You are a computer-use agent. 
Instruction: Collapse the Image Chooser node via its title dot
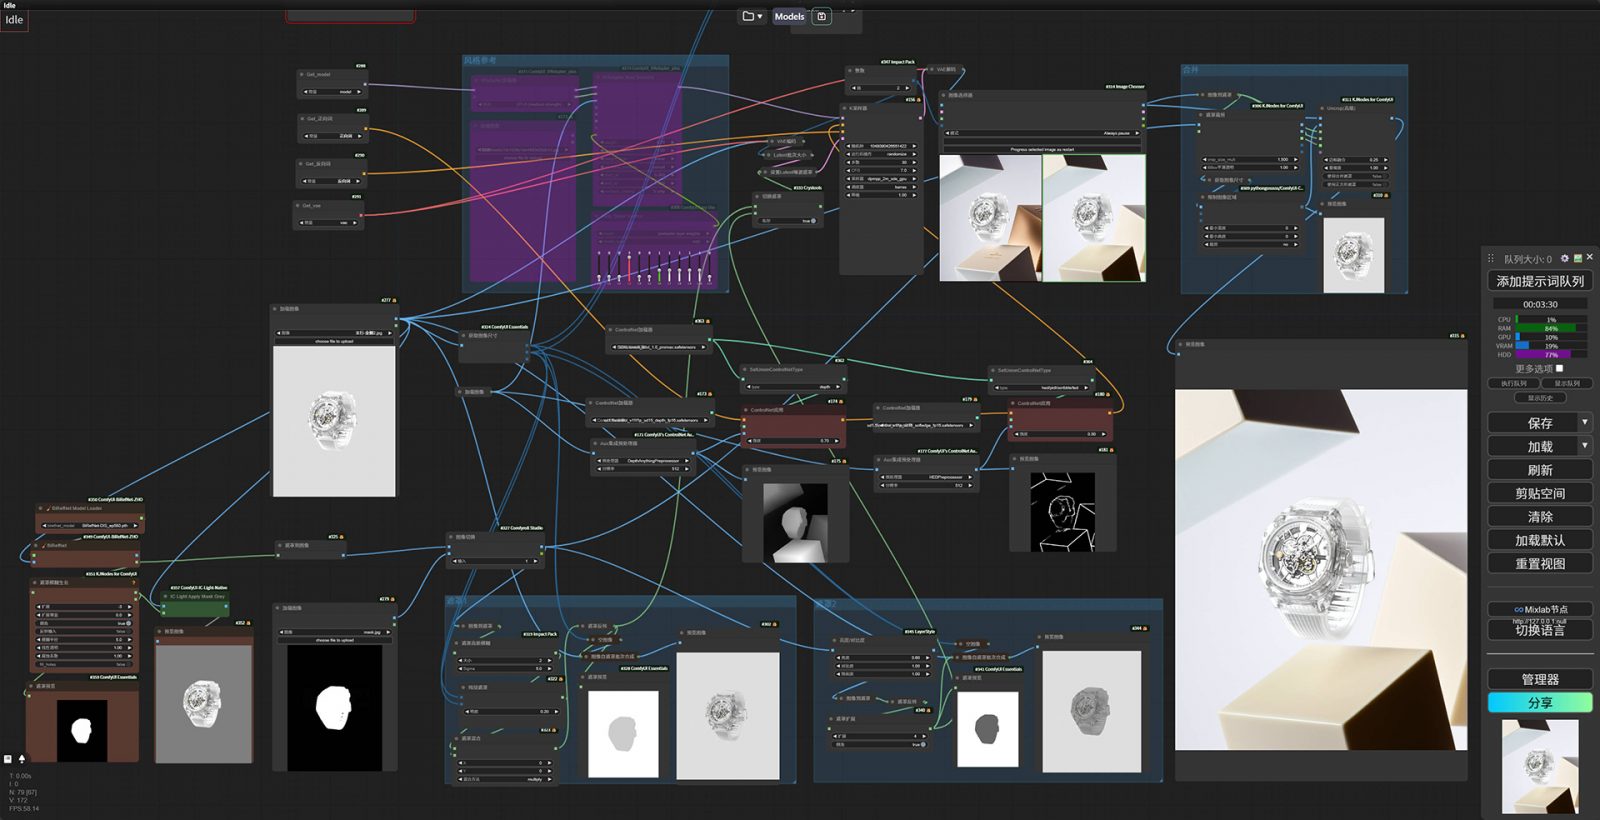[x=945, y=96]
